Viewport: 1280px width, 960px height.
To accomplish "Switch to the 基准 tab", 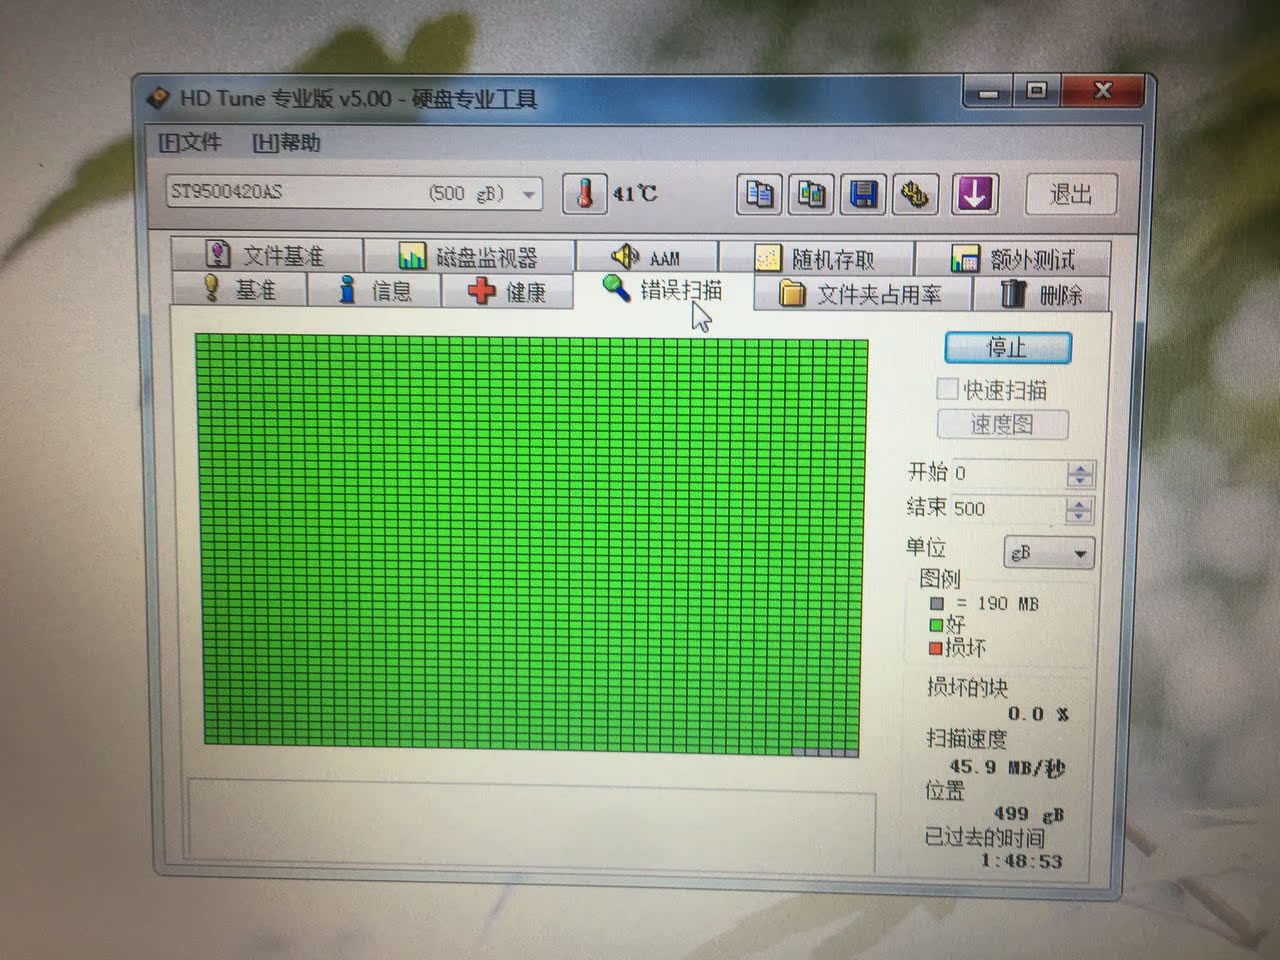I will click(x=240, y=289).
